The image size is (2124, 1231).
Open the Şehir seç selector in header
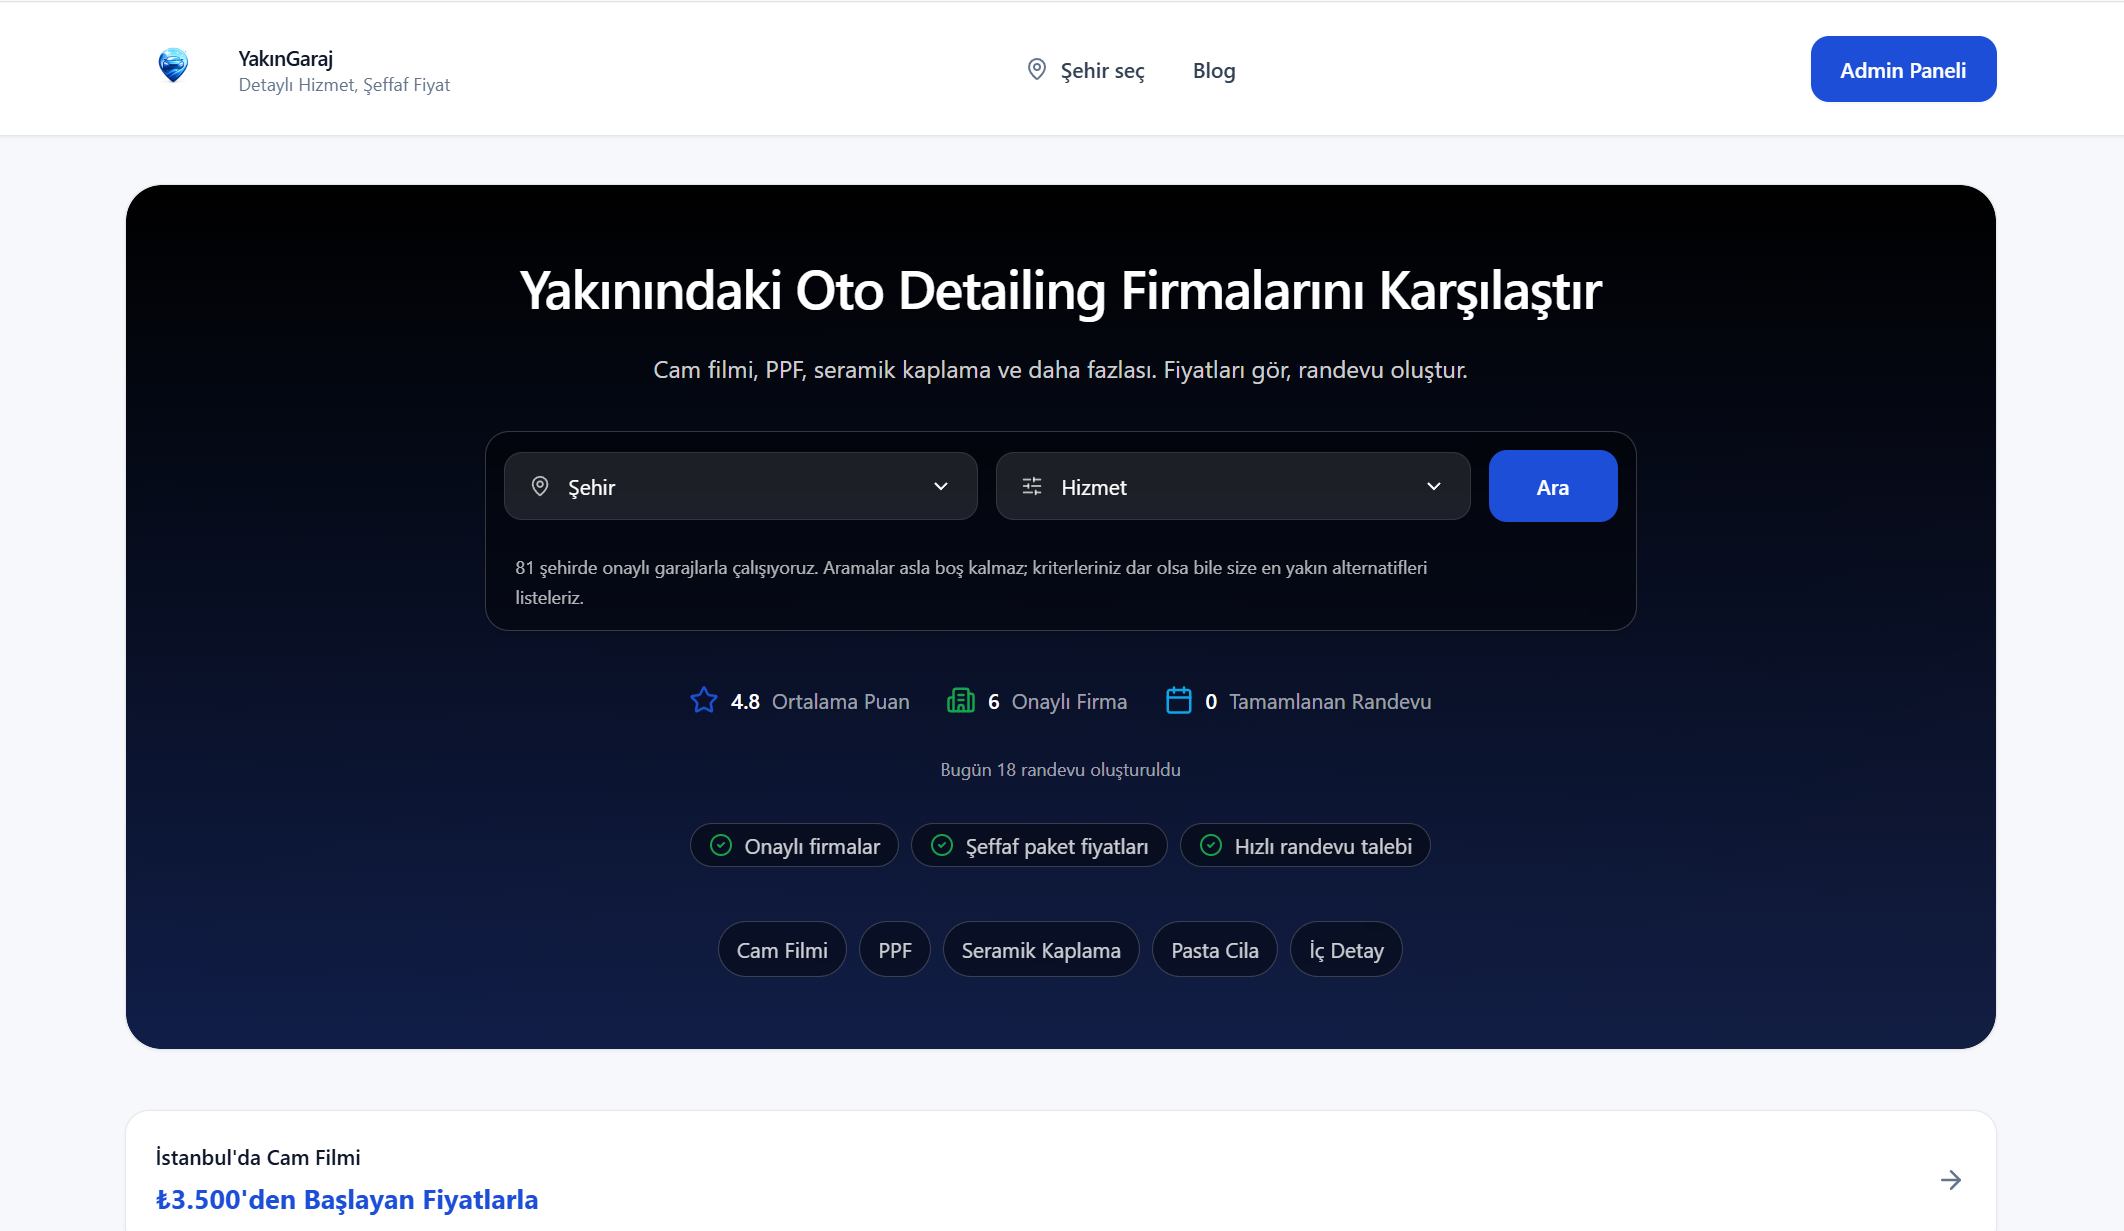(1101, 71)
